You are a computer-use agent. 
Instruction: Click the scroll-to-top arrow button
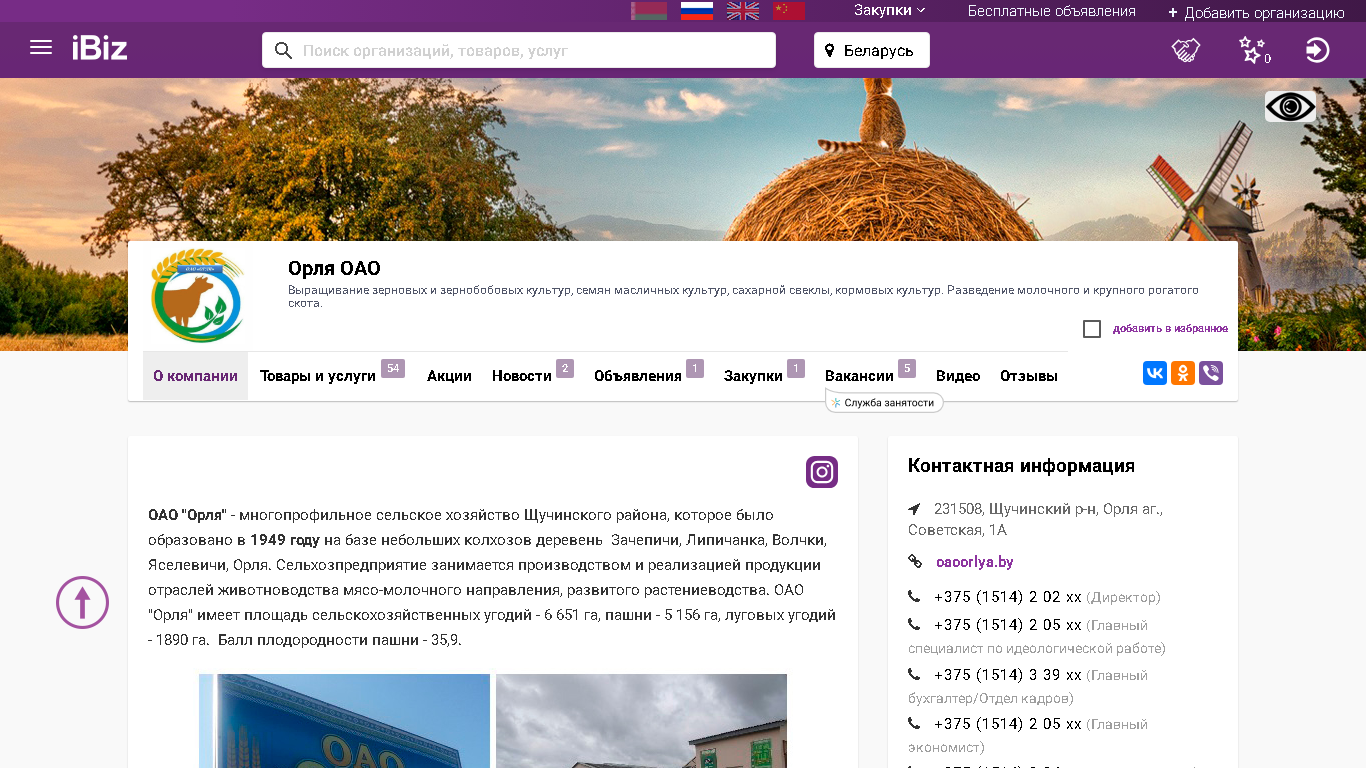coord(82,602)
